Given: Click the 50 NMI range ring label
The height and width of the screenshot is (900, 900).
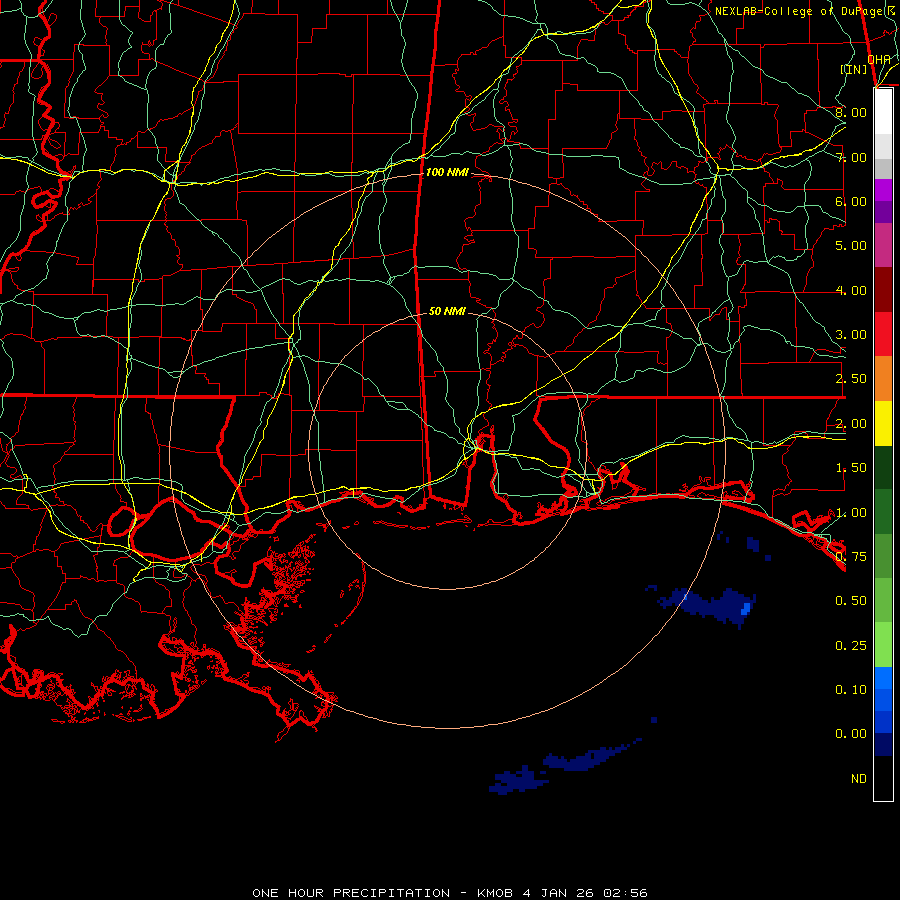Looking at the screenshot, I should (x=447, y=311).
